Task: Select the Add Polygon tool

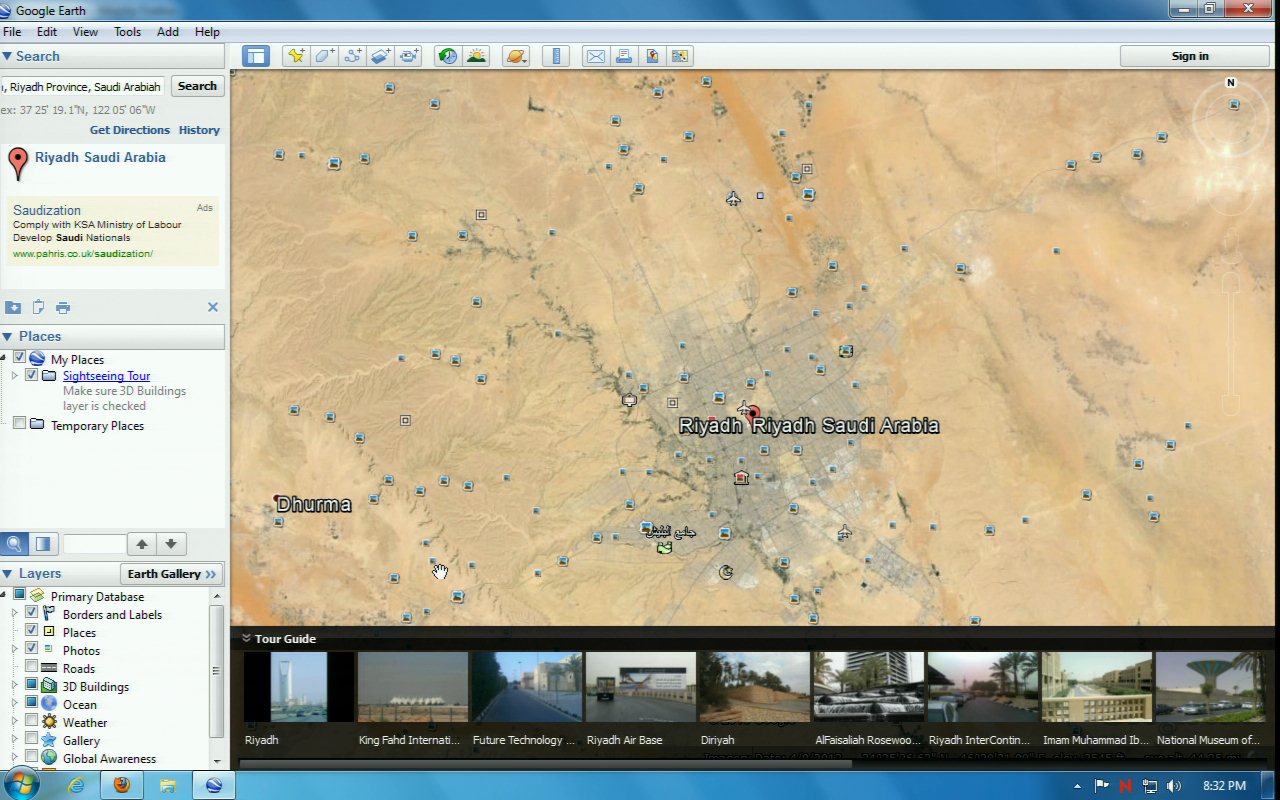Action: 324,56
